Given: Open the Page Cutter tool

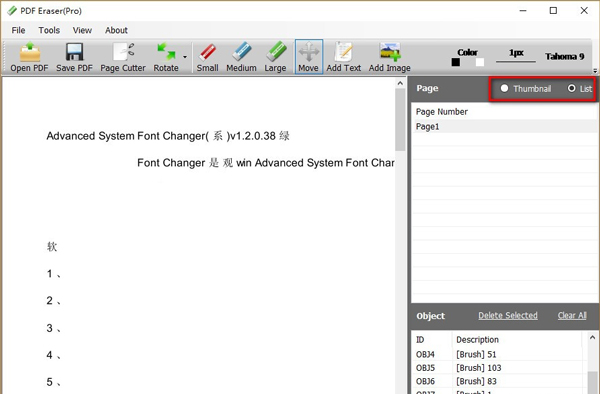Looking at the screenshot, I should [123, 52].
